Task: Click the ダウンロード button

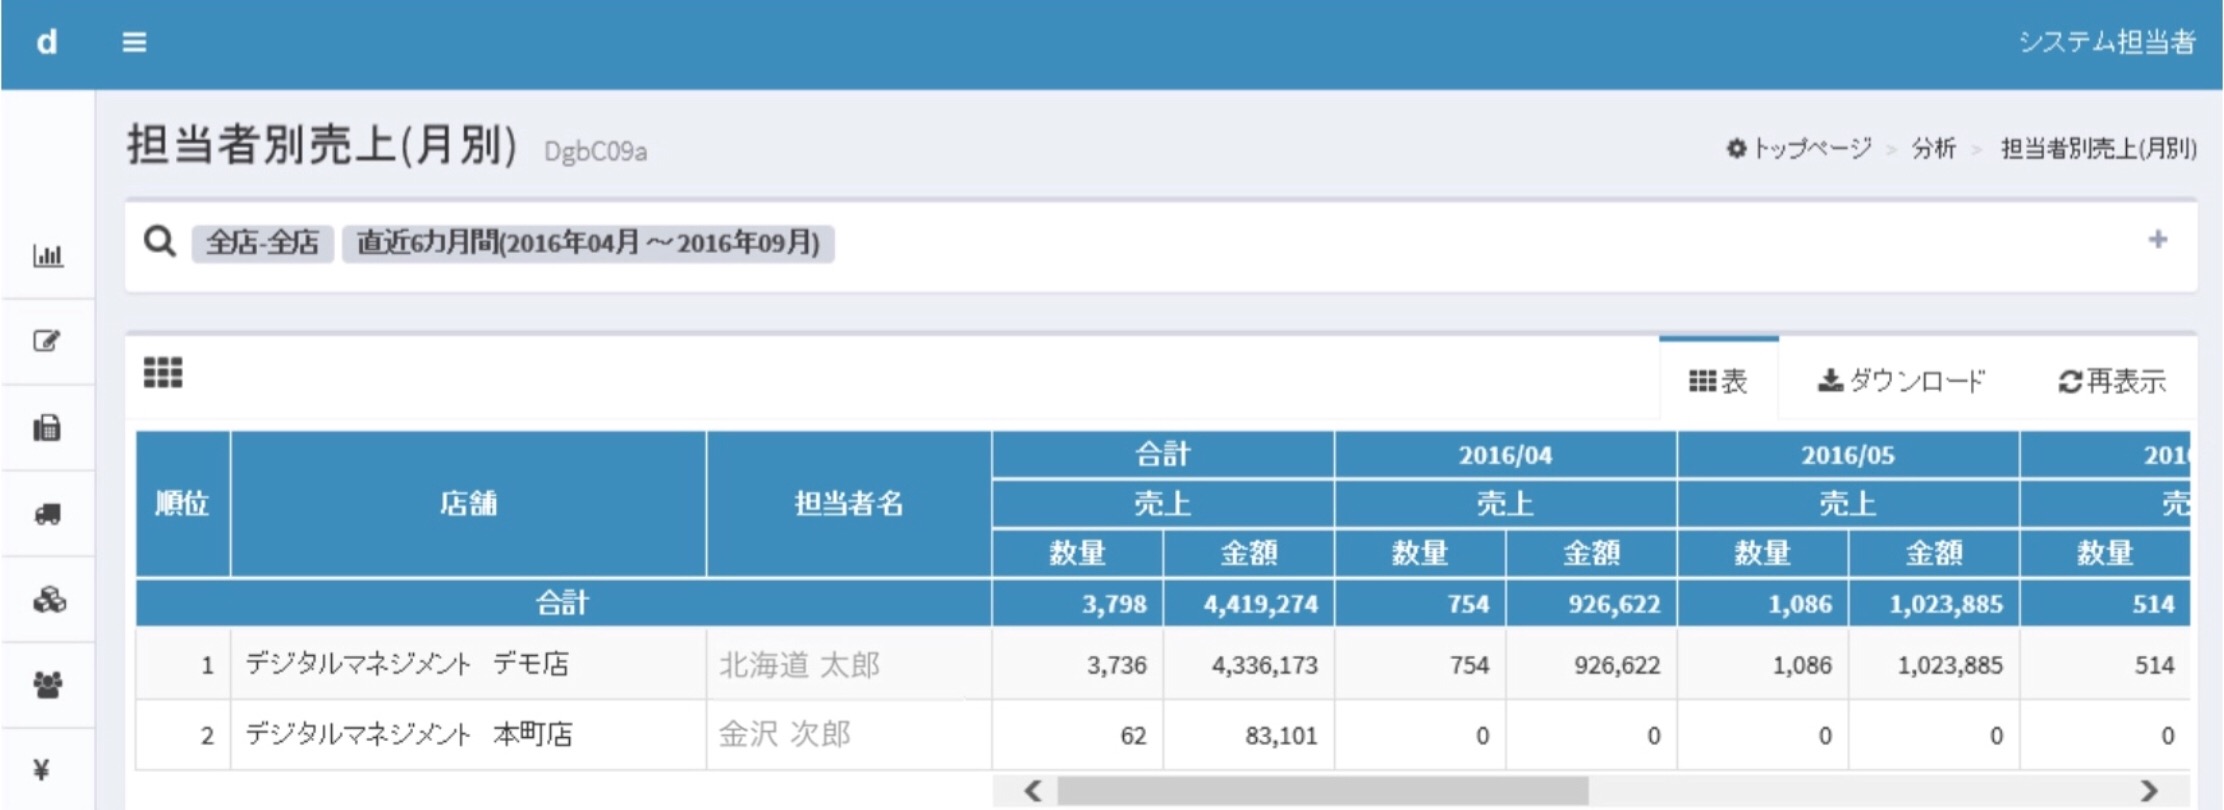Action: point(1901,381)
